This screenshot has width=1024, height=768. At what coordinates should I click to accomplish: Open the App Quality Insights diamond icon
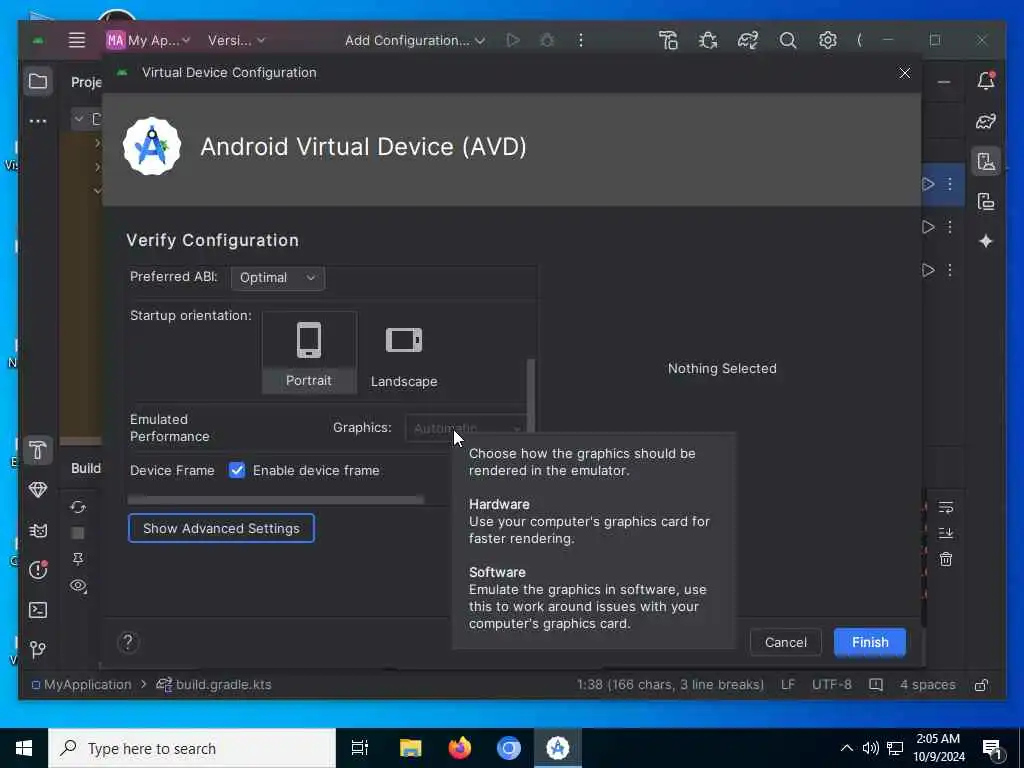click(38, 490)
